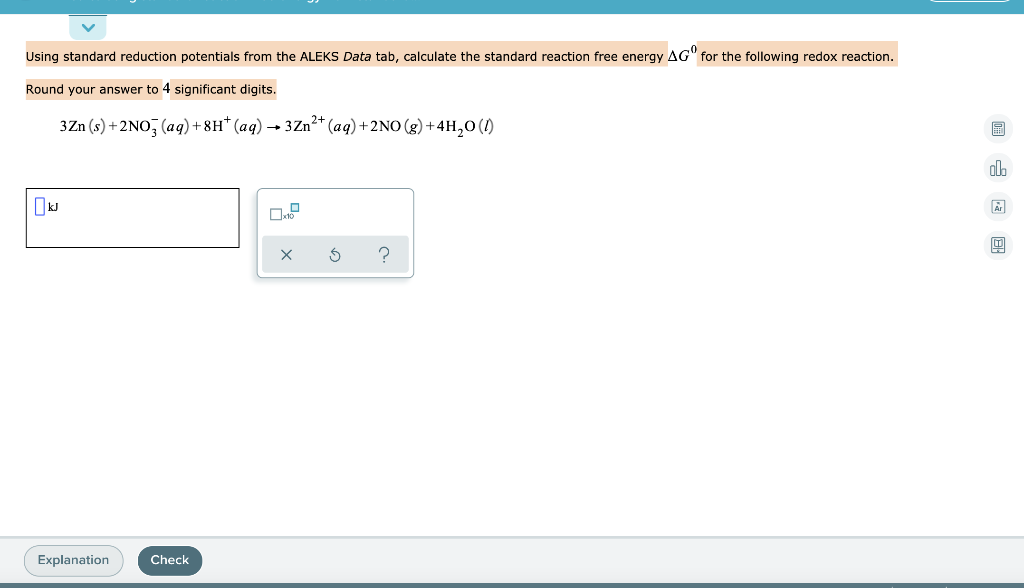Select the blue exponent box of the template
The width and height of the screenshot is (1024, 588).
(x=293, y=207)
